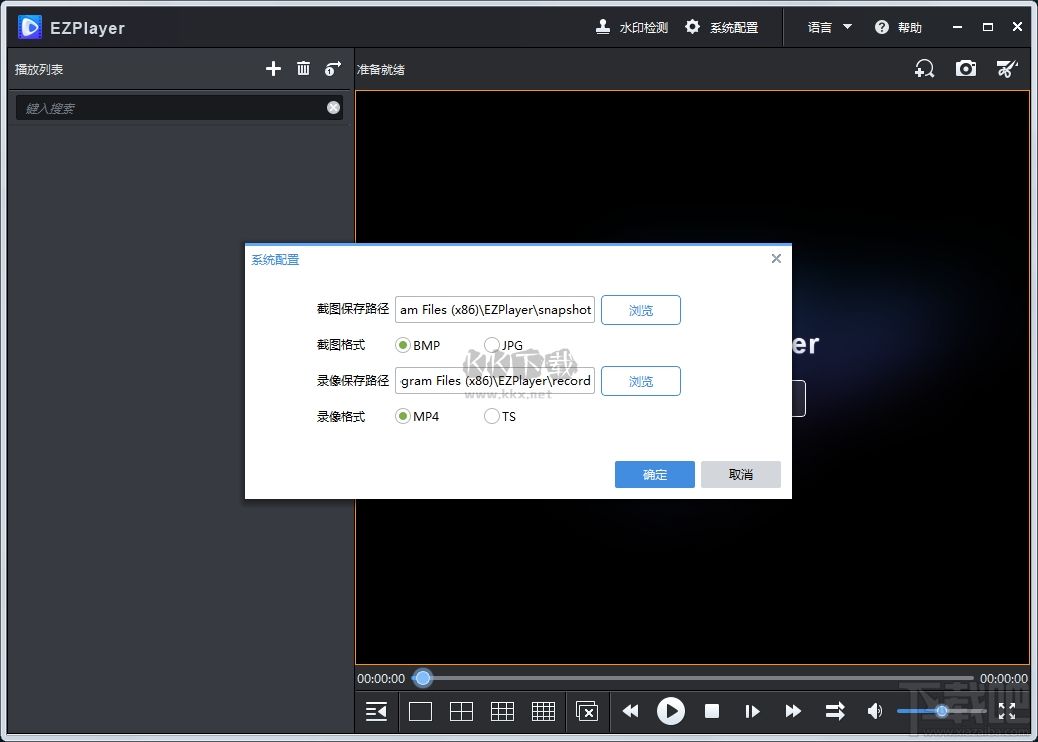Close all video windows icon
Viewport: 1038px width, 742px height.
pos(587,711)
